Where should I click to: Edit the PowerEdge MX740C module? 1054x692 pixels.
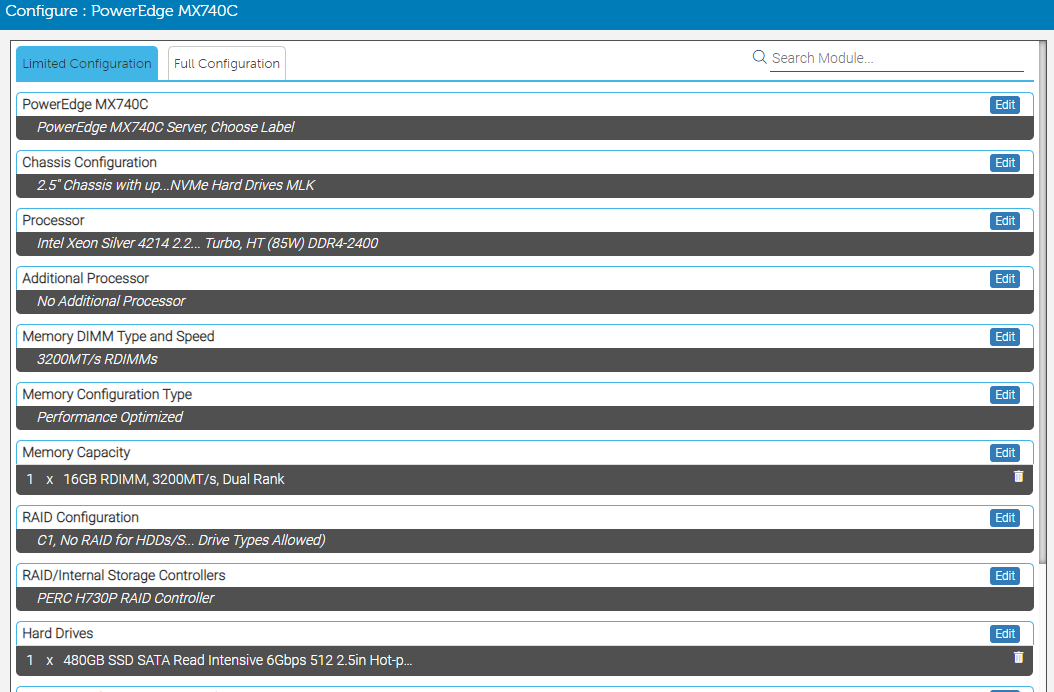click(x=1005, y=105)
